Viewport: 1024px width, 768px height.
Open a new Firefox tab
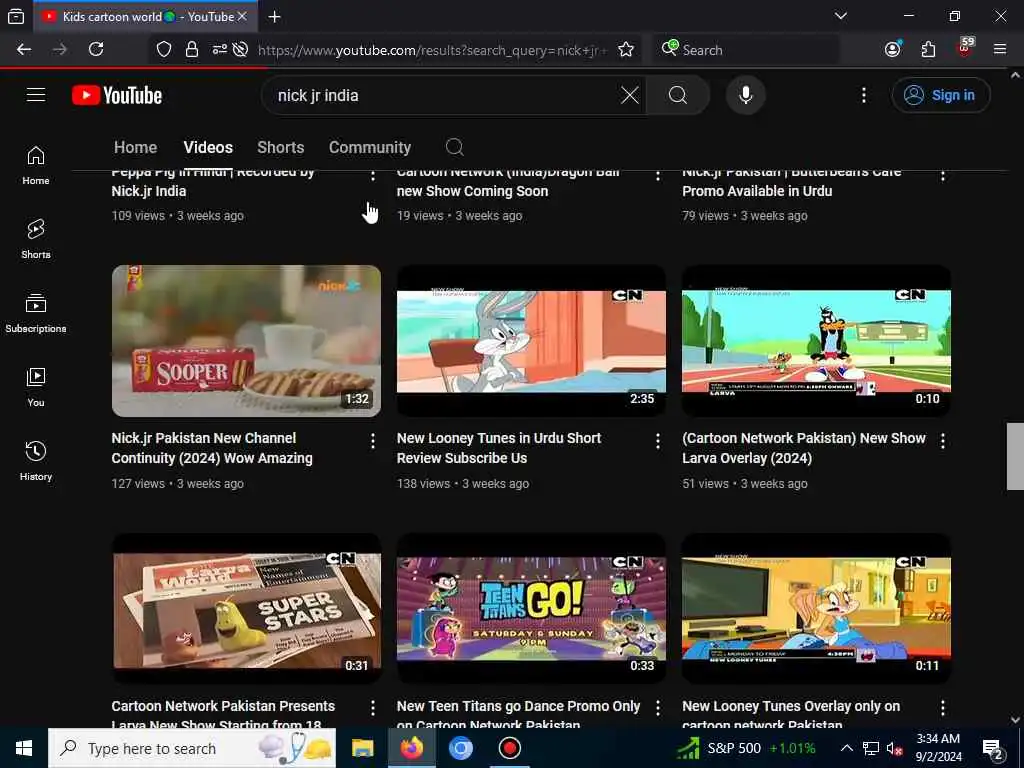[274, 17]
